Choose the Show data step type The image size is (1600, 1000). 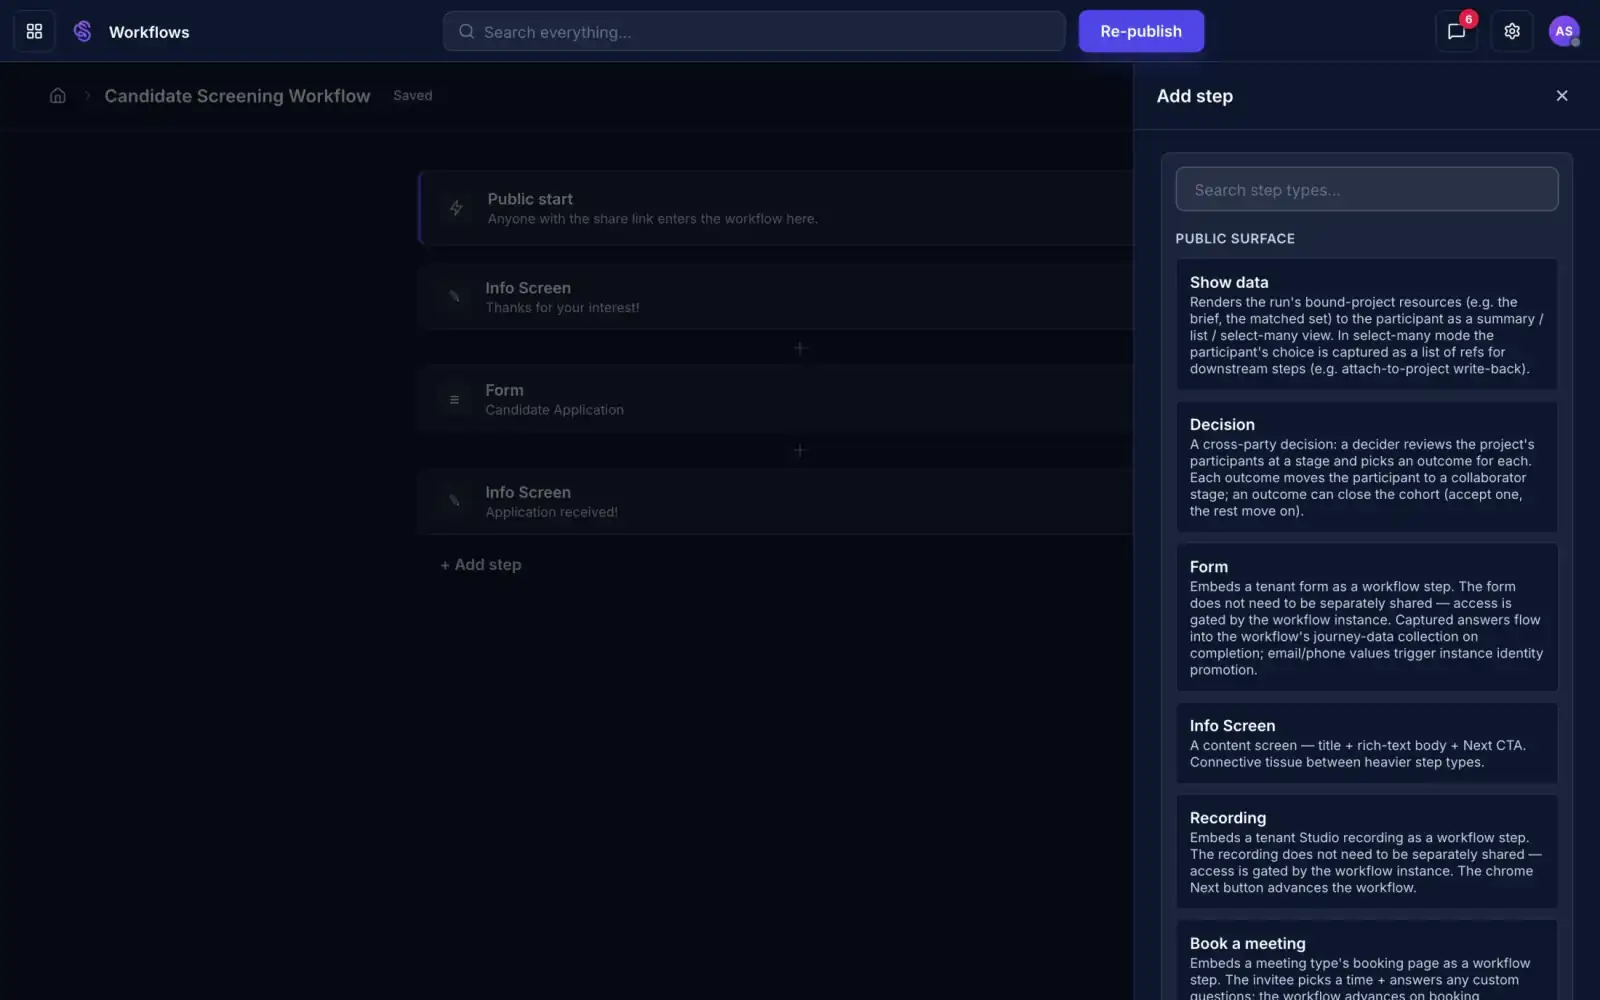(1367, 324)
